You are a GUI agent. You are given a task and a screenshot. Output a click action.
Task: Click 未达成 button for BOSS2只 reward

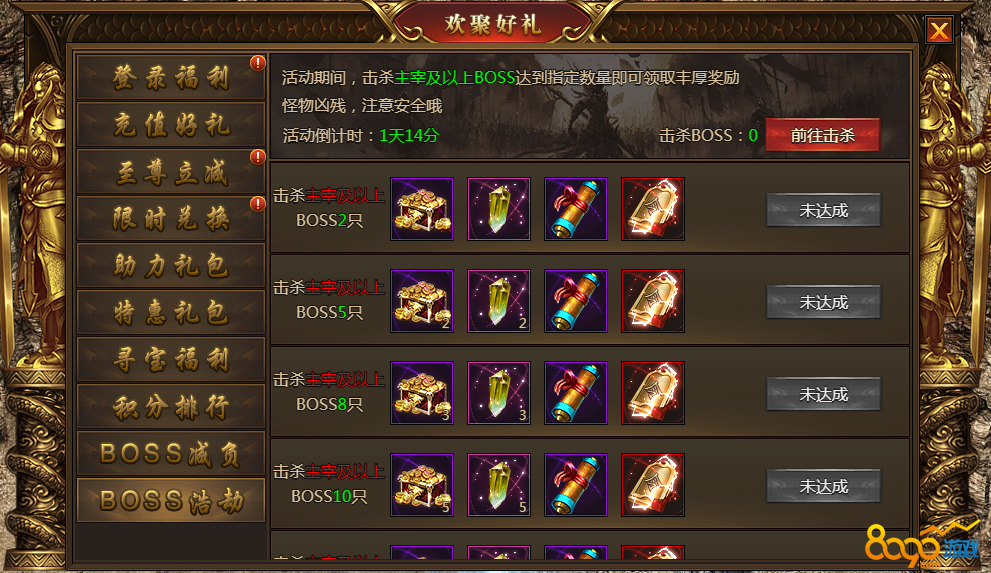823,210
